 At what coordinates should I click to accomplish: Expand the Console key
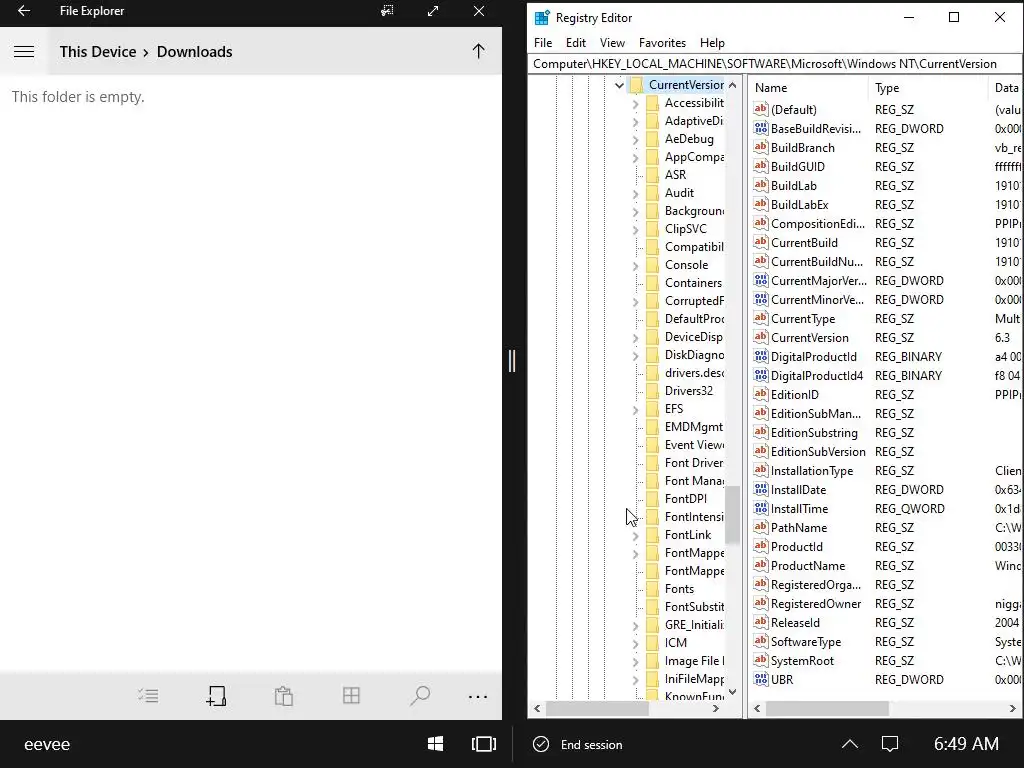(635, 265)
